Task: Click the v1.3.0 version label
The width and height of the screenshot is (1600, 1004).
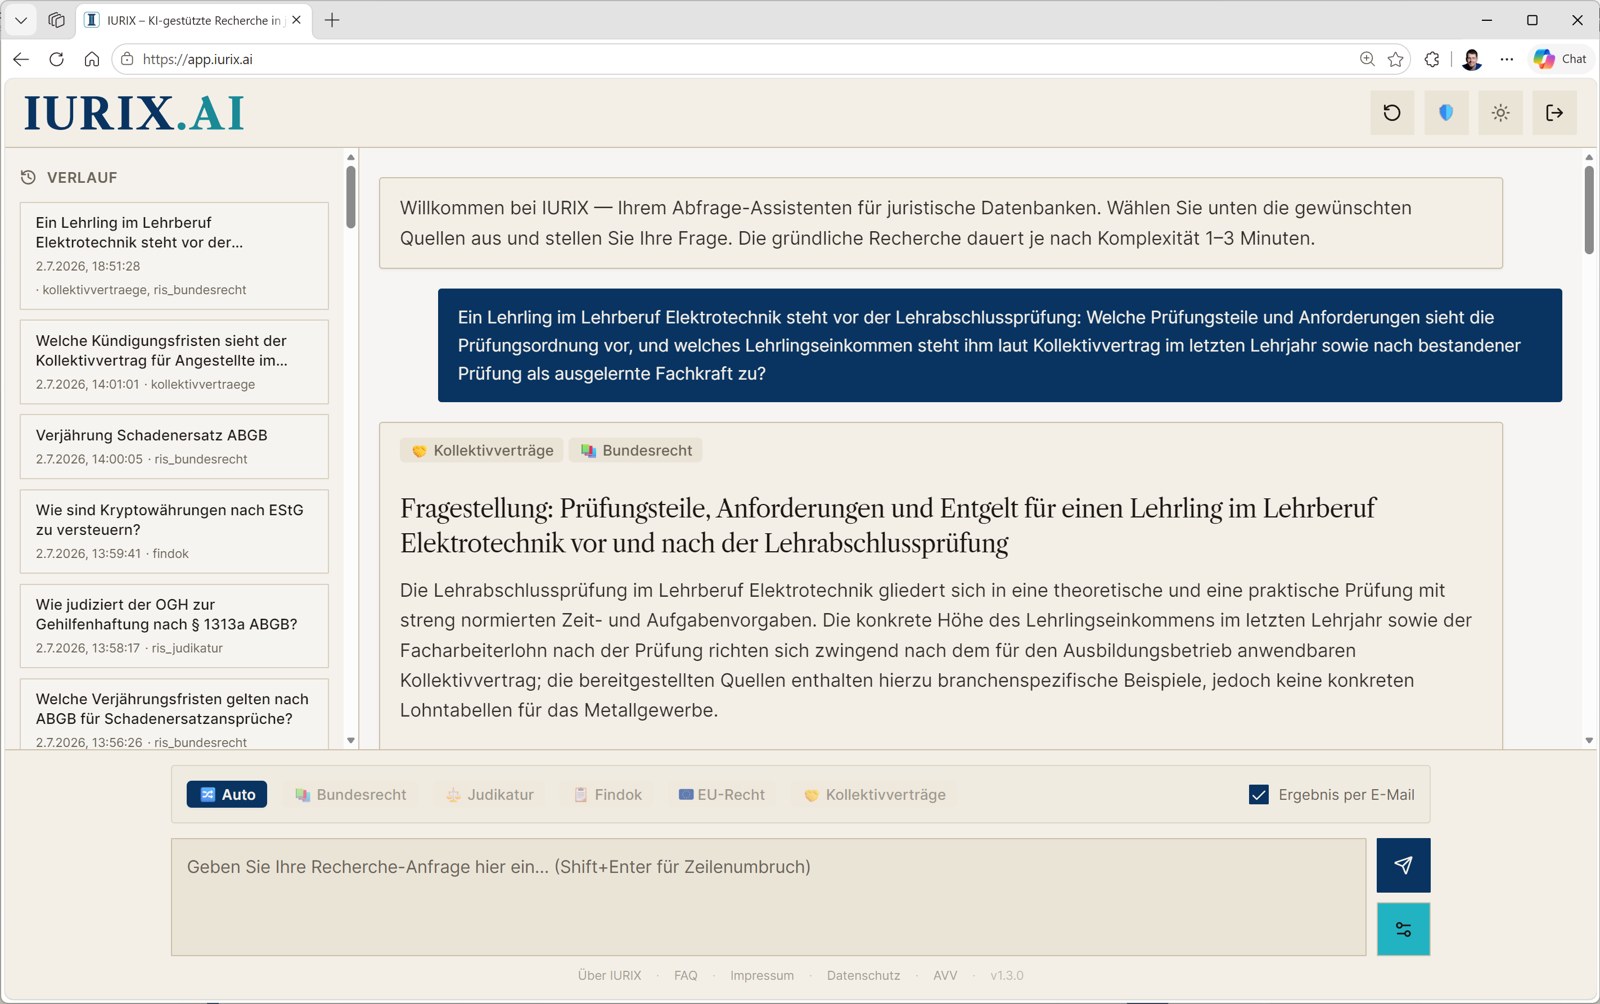Action: [x=1007, y=976]
